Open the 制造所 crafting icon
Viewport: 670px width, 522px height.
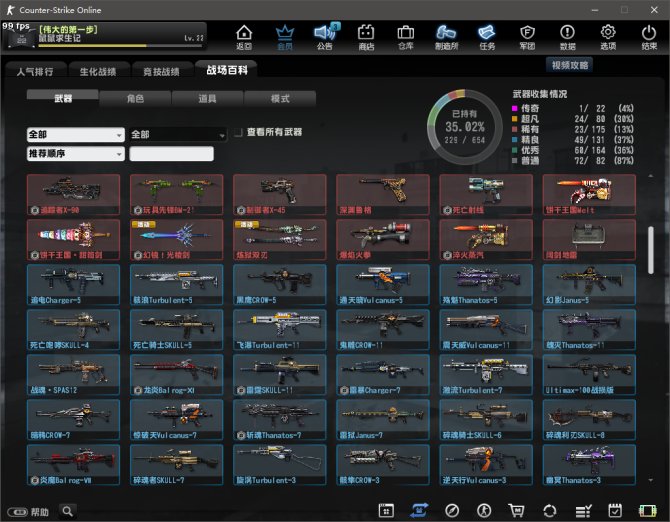click(x=446, y=37)
